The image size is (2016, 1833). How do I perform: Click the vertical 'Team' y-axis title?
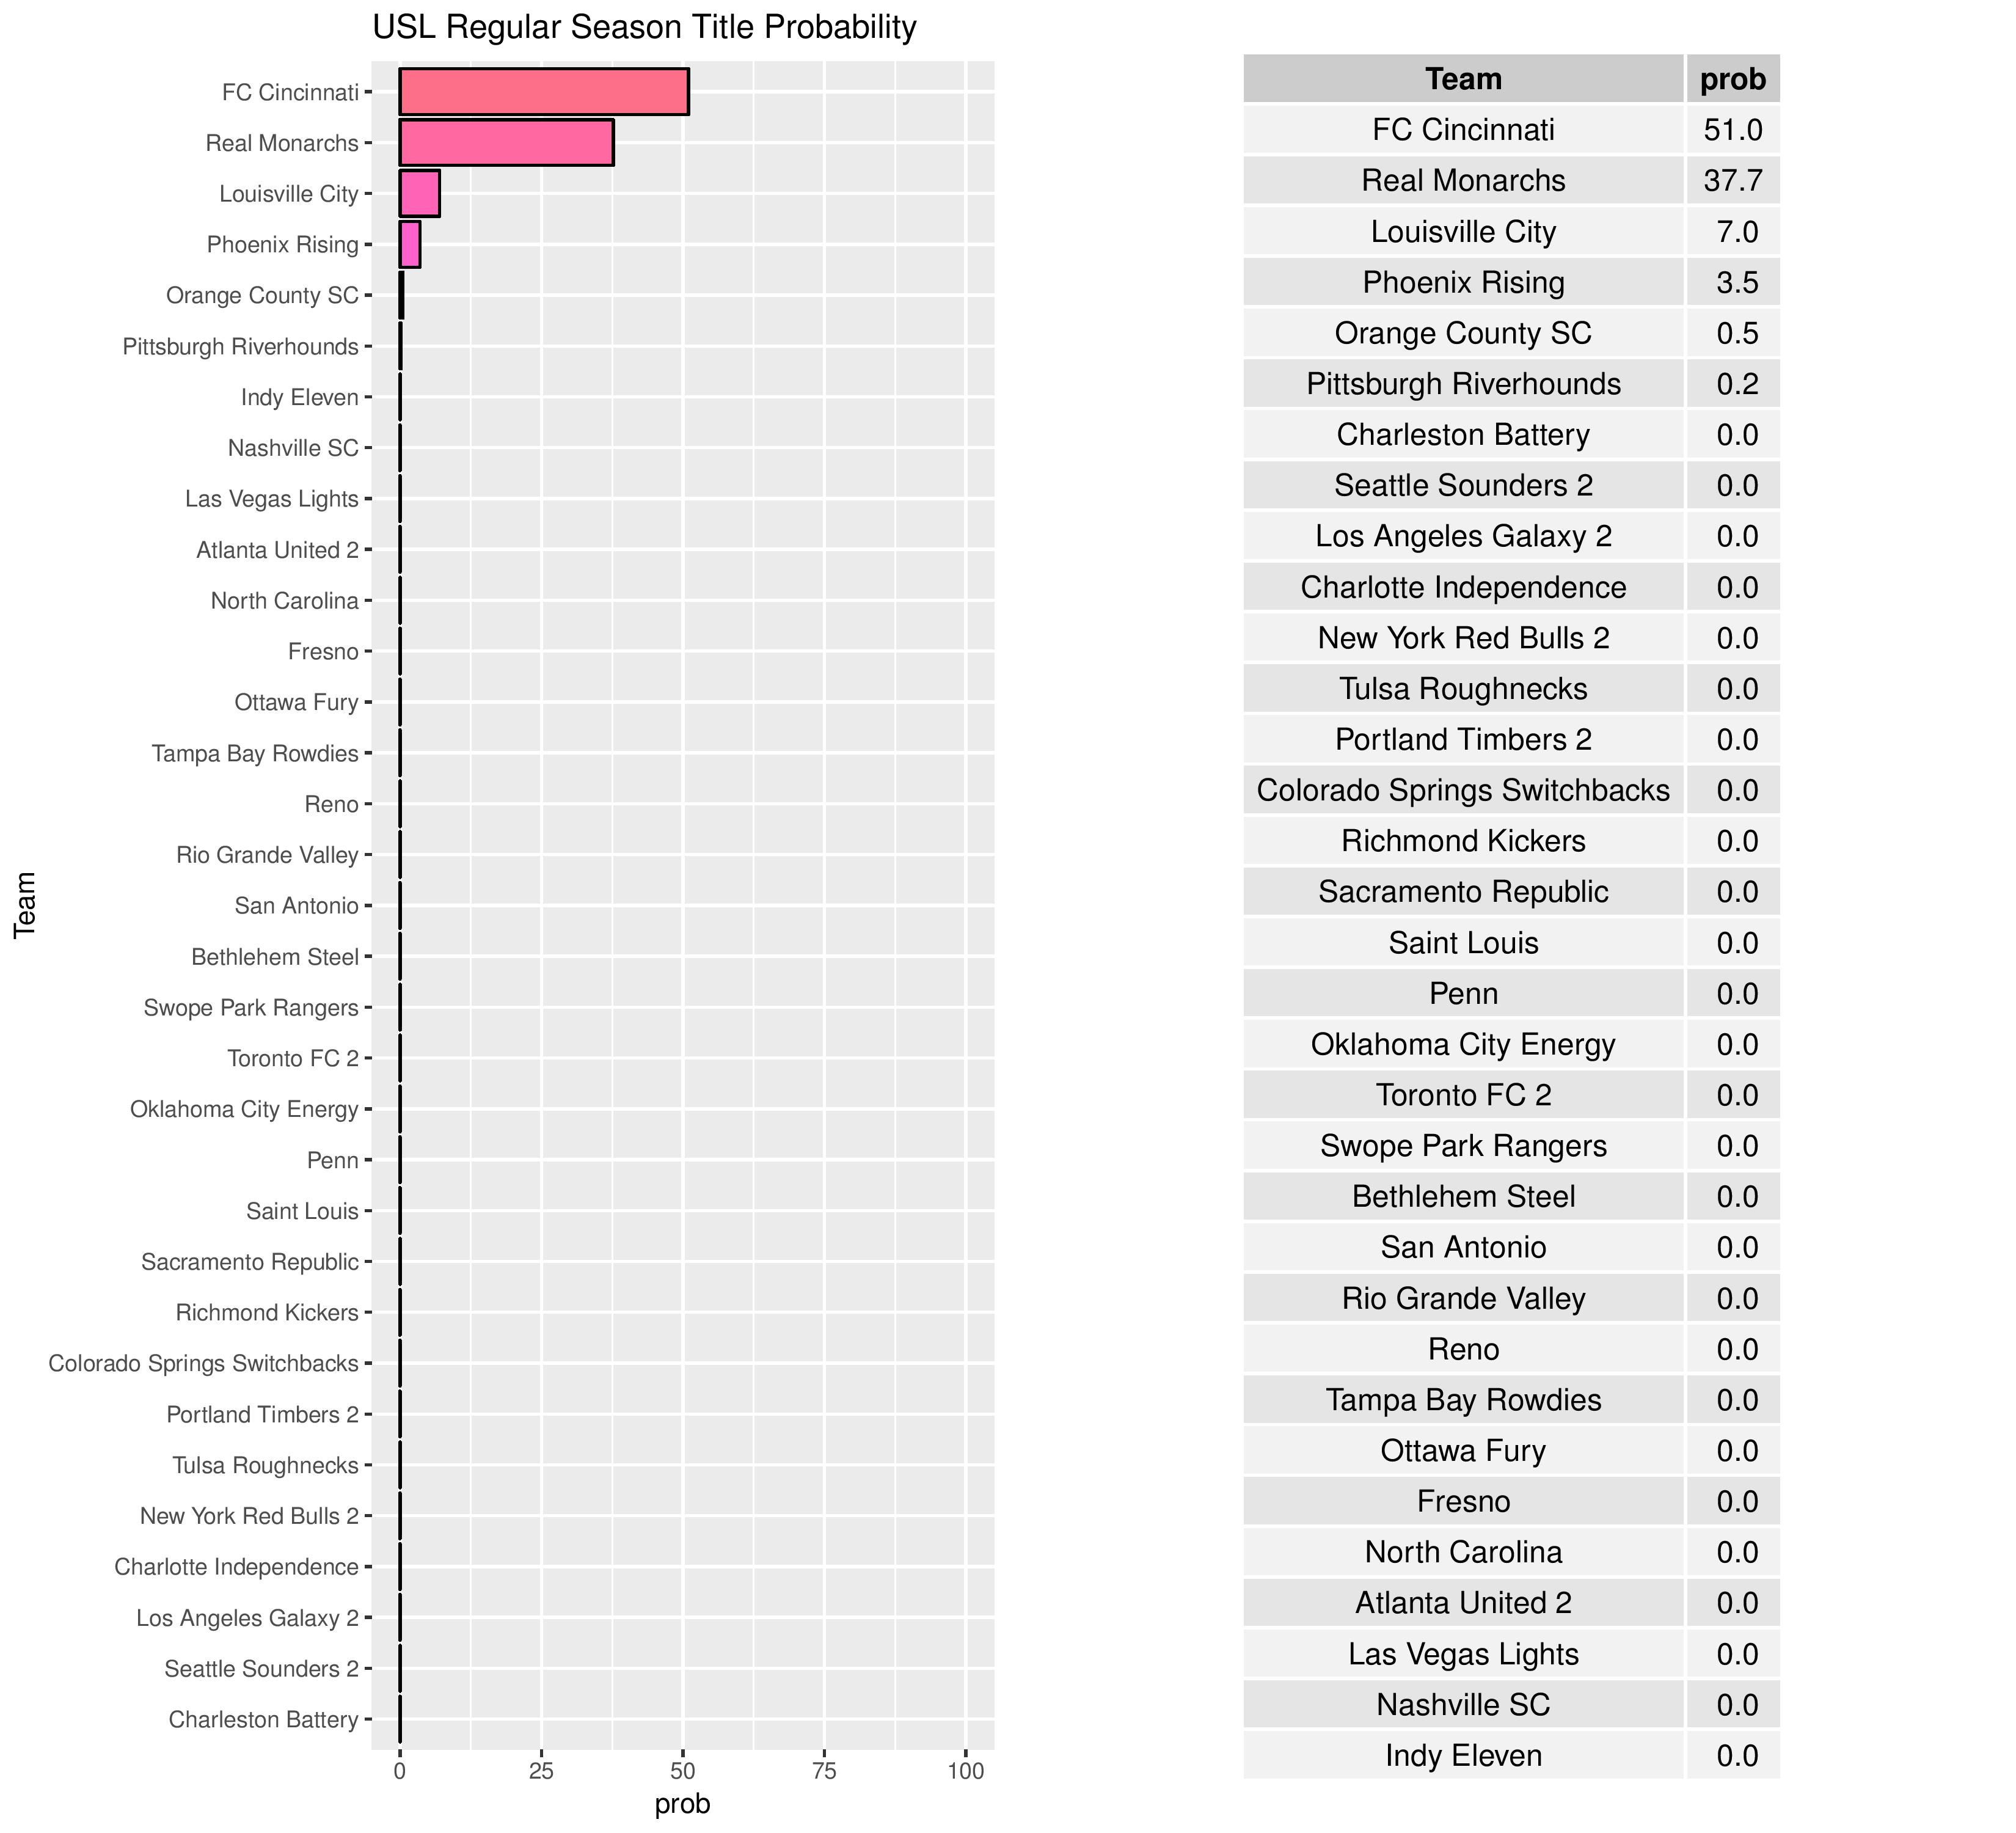(25, 904)
